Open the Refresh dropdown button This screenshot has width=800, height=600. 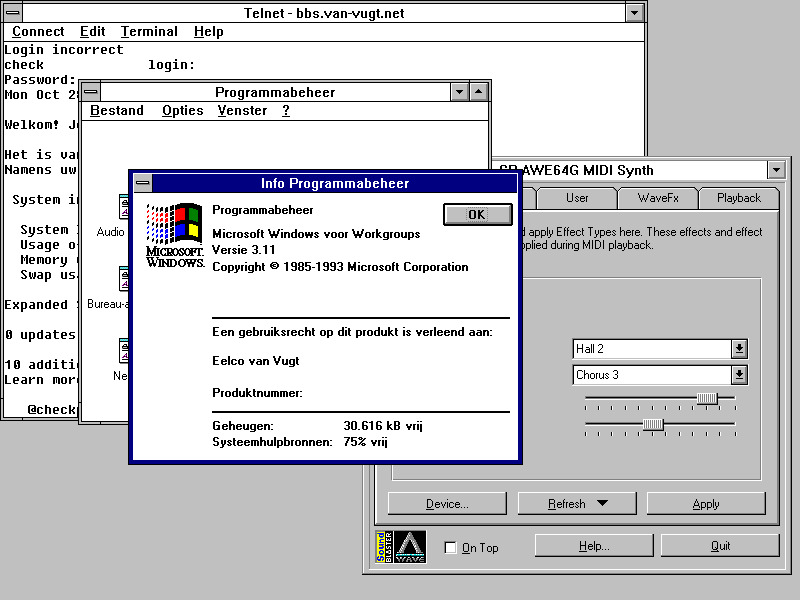[x=578, y=504]
